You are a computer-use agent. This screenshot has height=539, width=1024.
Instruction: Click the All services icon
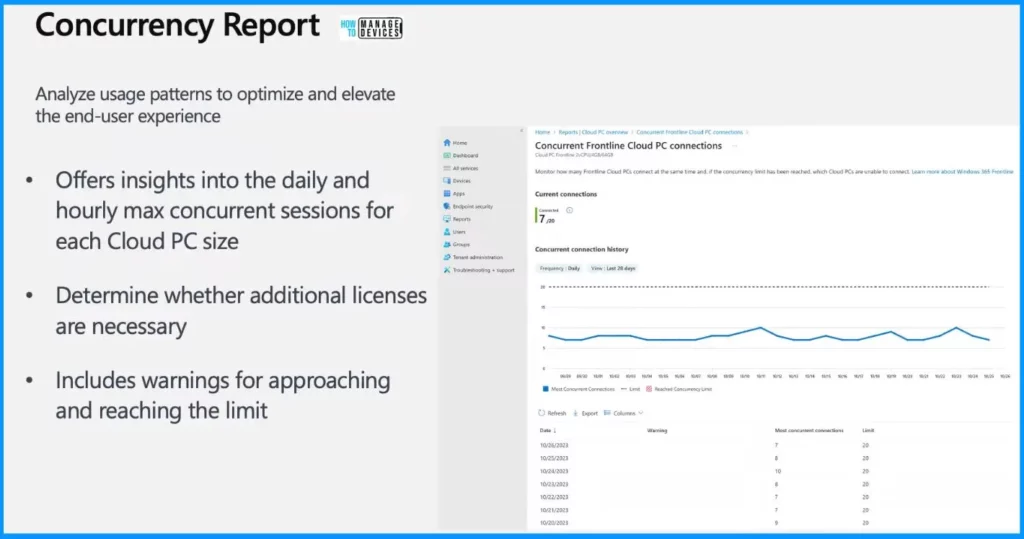(447, 168)
